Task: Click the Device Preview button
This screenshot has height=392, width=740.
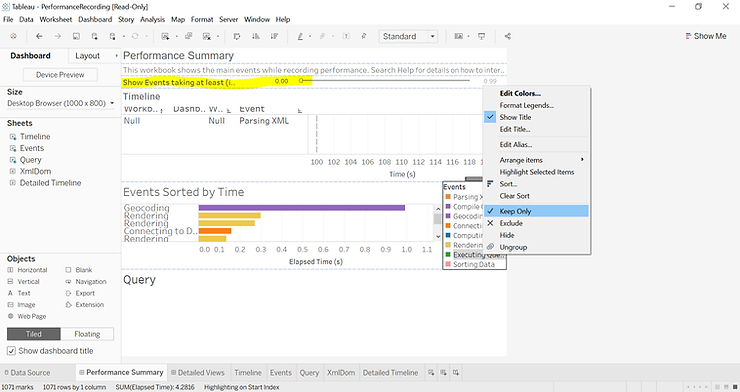Action: click(x=60, y=75)
